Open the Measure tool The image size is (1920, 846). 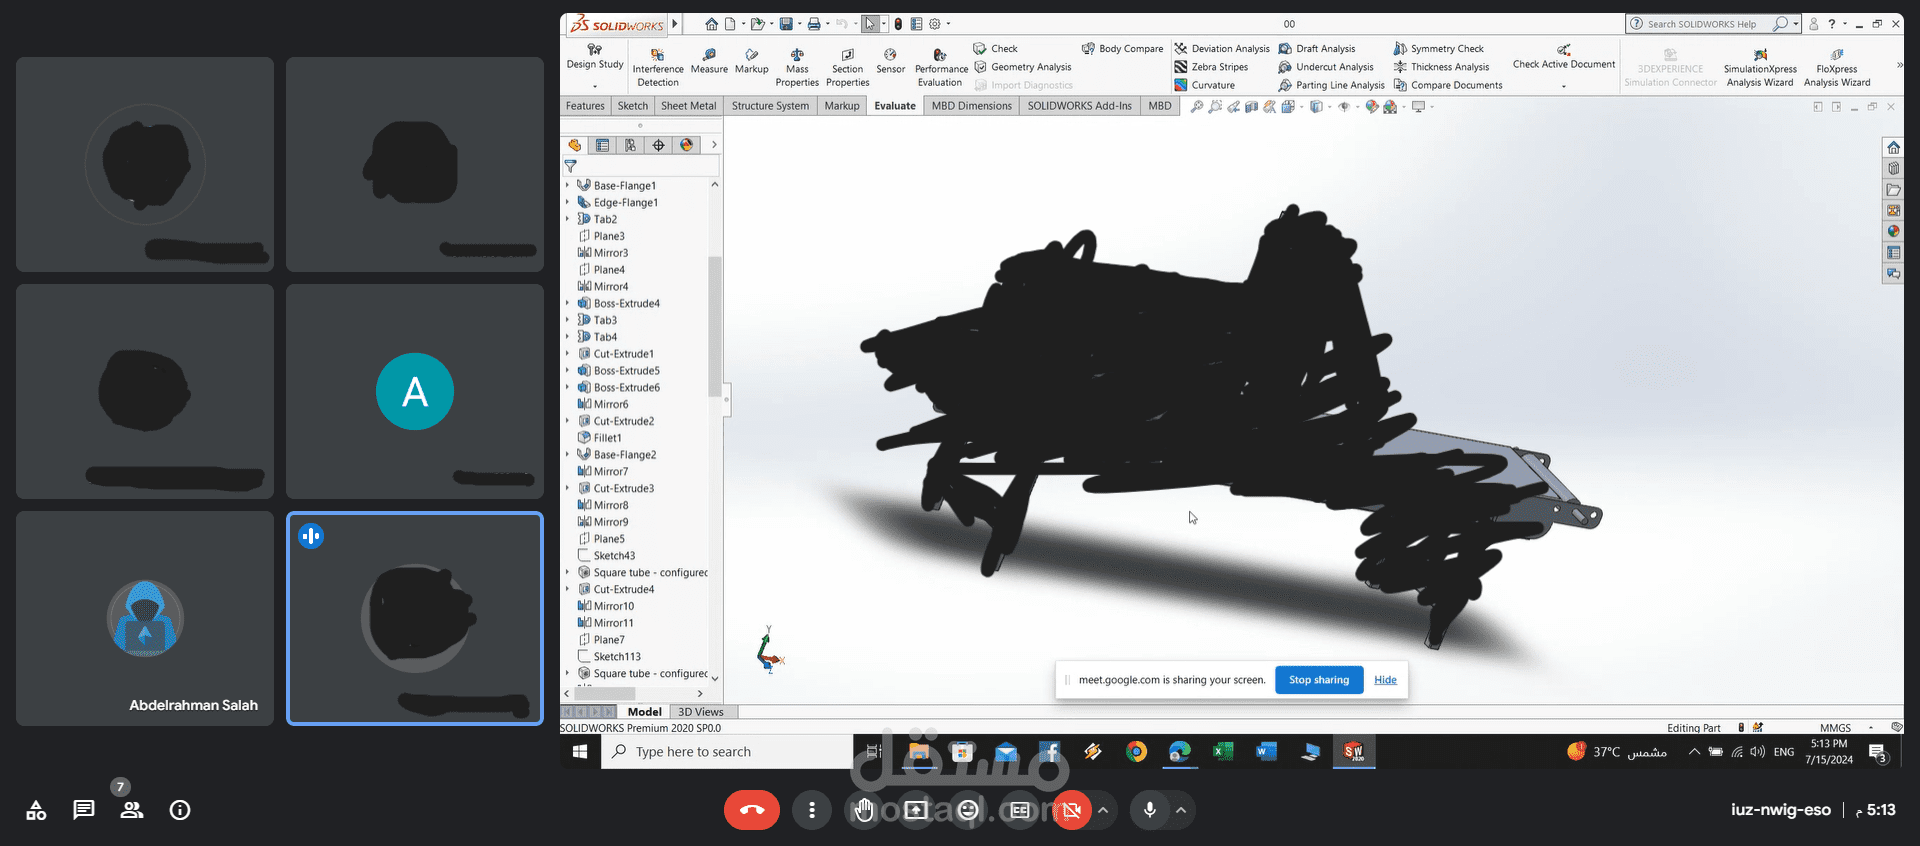coord(709,61)
